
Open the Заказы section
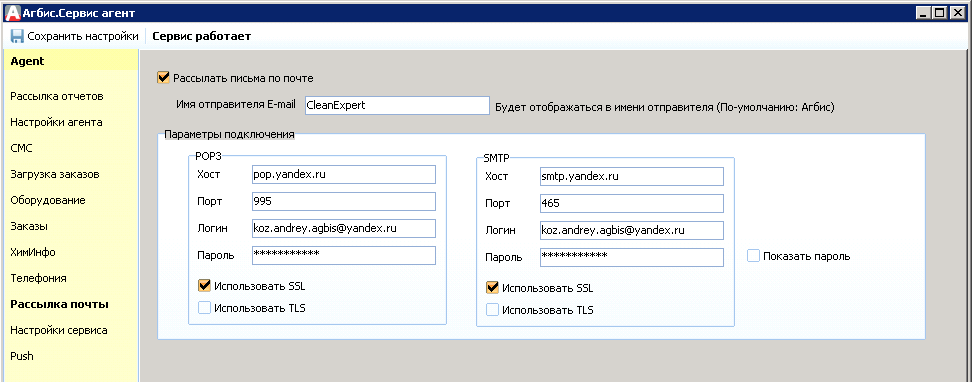tap(29, 227)
